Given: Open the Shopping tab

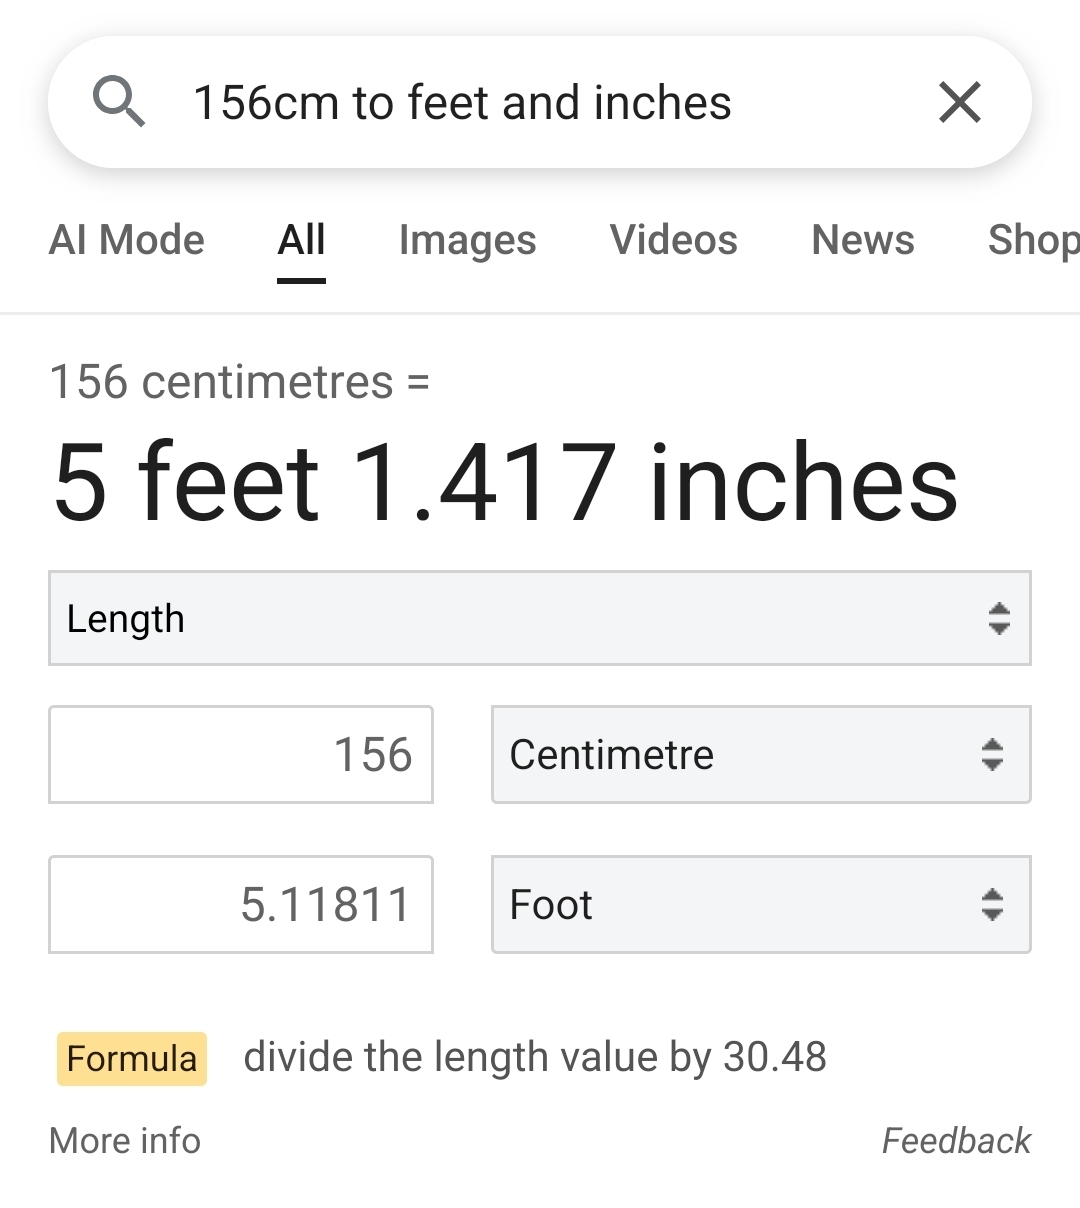Looking at the screenshot, I should pyautogui.click(x=1033, y=240).
